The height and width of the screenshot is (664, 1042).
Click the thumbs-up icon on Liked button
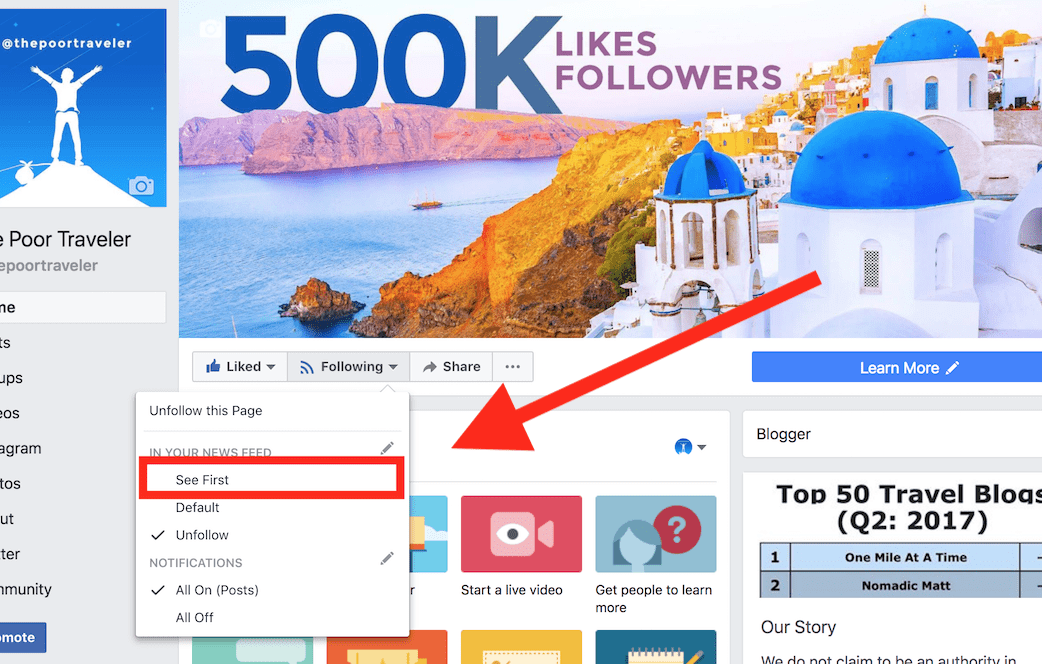tap(213, 367)
